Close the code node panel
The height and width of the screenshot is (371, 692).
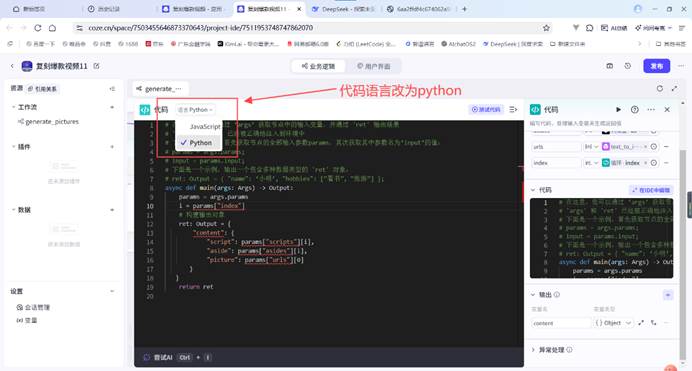tap(667, 109)
